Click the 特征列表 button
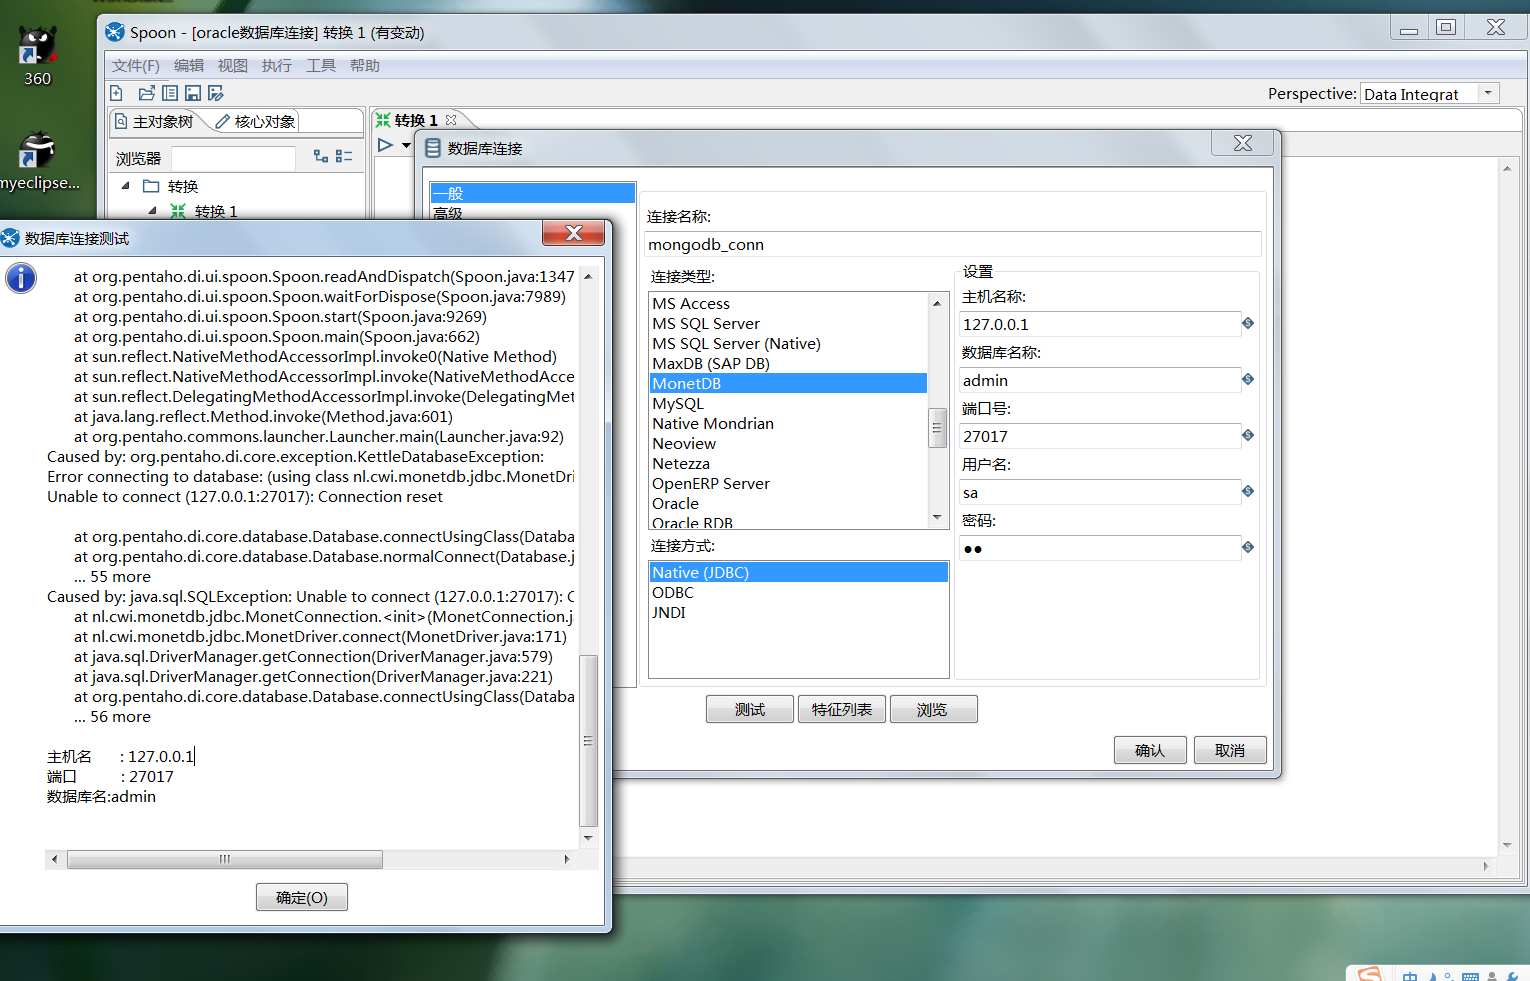The height and width of the screenshot is (981, 1530). tap(842, 709)
